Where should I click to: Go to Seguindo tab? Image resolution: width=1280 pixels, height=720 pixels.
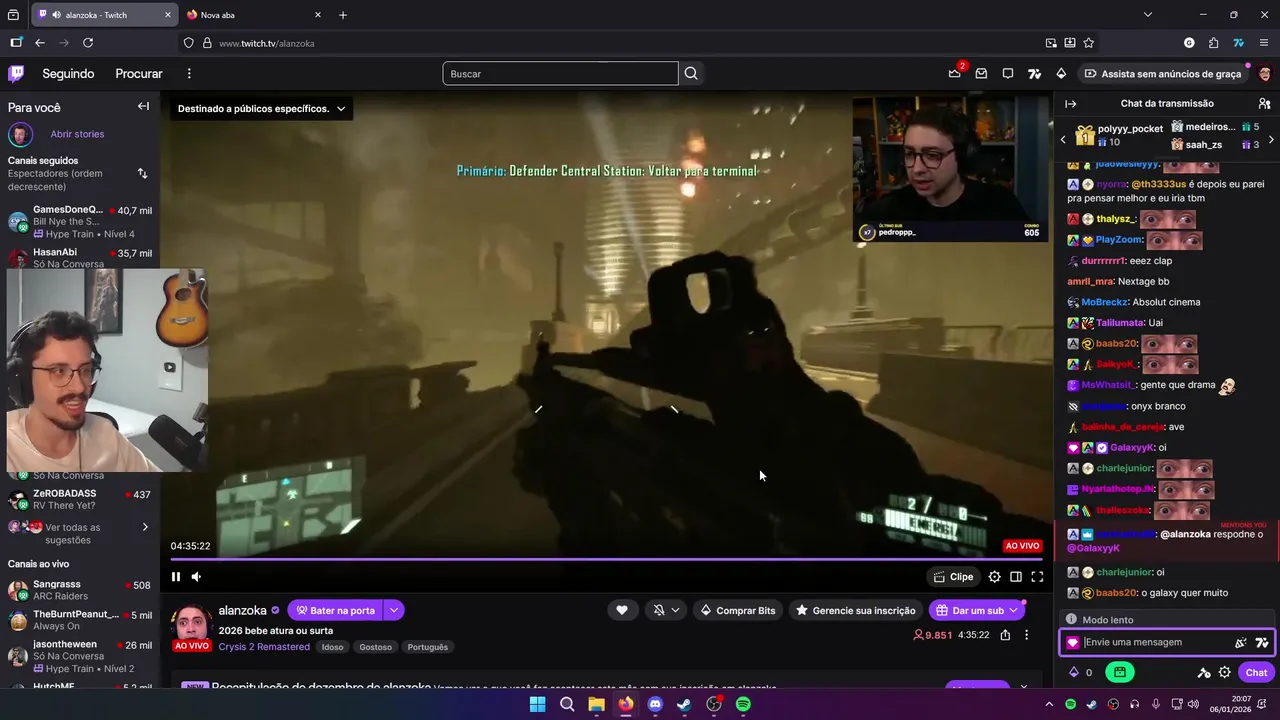(x=68, y=73)
